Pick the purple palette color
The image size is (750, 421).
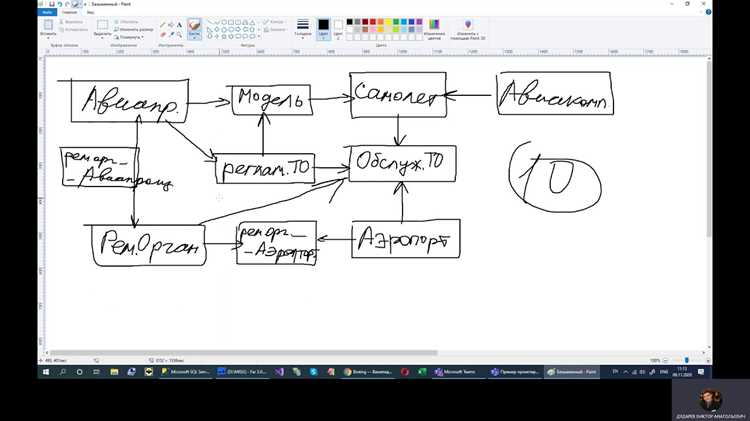point(419,22)
